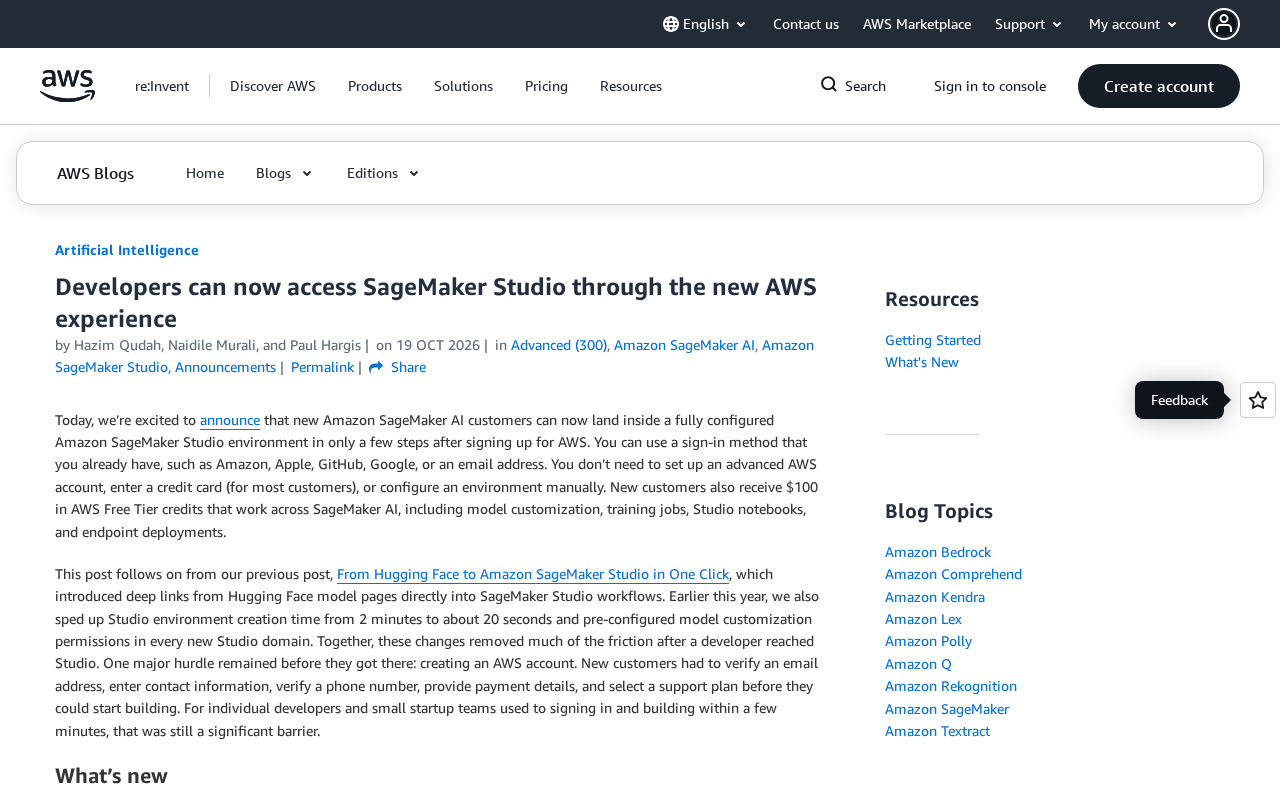The image size is (1280, 800).
Task: Open the Products menu
Action: pyautogui.click(x=375, y=86)
